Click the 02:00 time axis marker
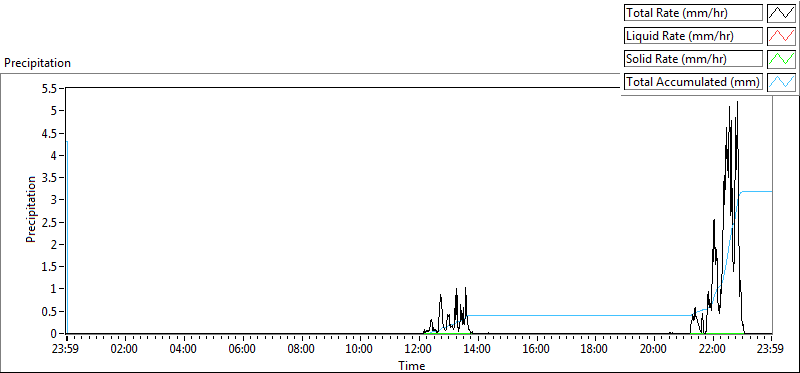 [125, 350]
